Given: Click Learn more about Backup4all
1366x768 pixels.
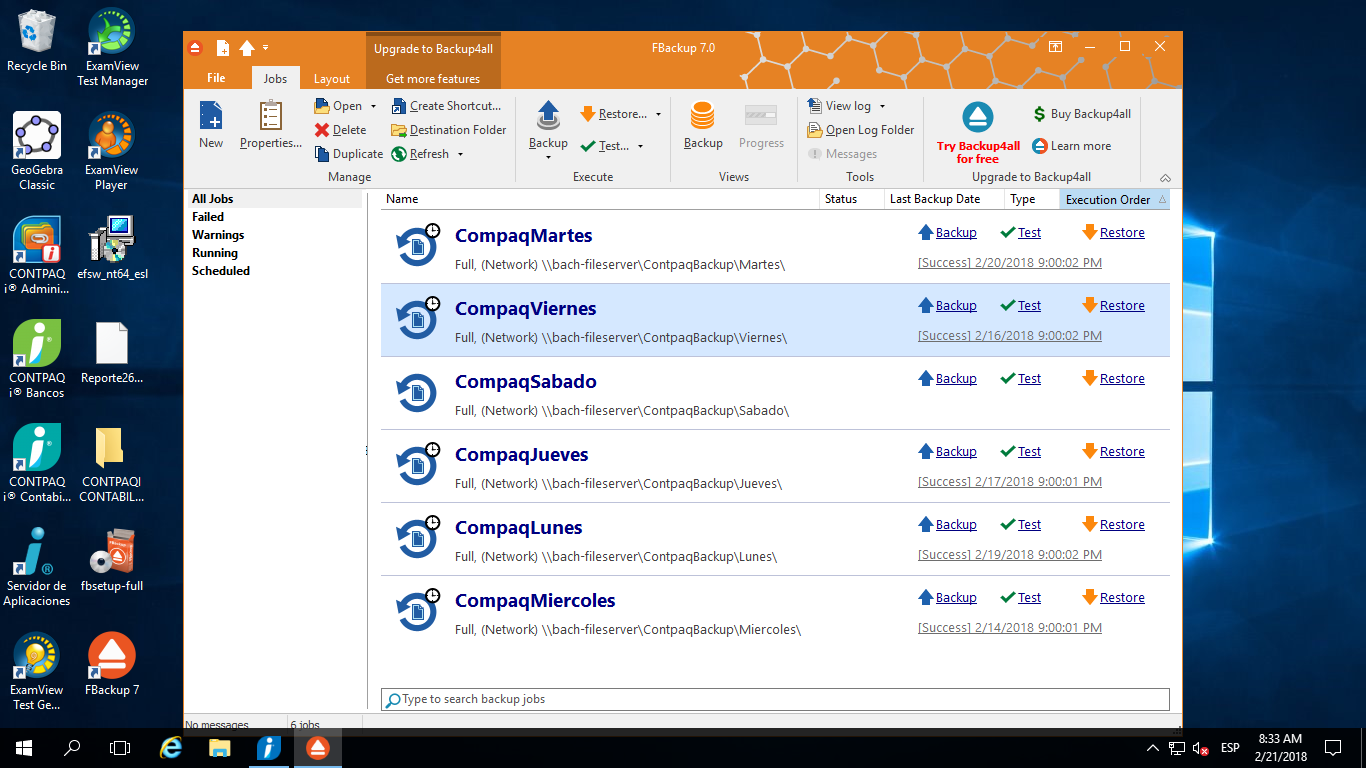Looking at the screenshot, I should coord(1071,146).
